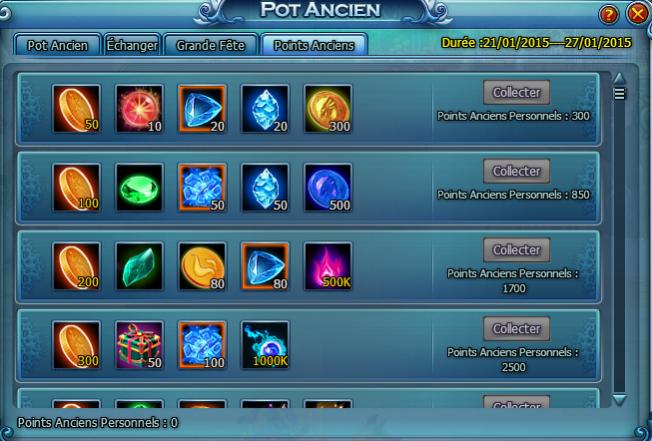Click the scrollbar up arrow

pos(620,78)
